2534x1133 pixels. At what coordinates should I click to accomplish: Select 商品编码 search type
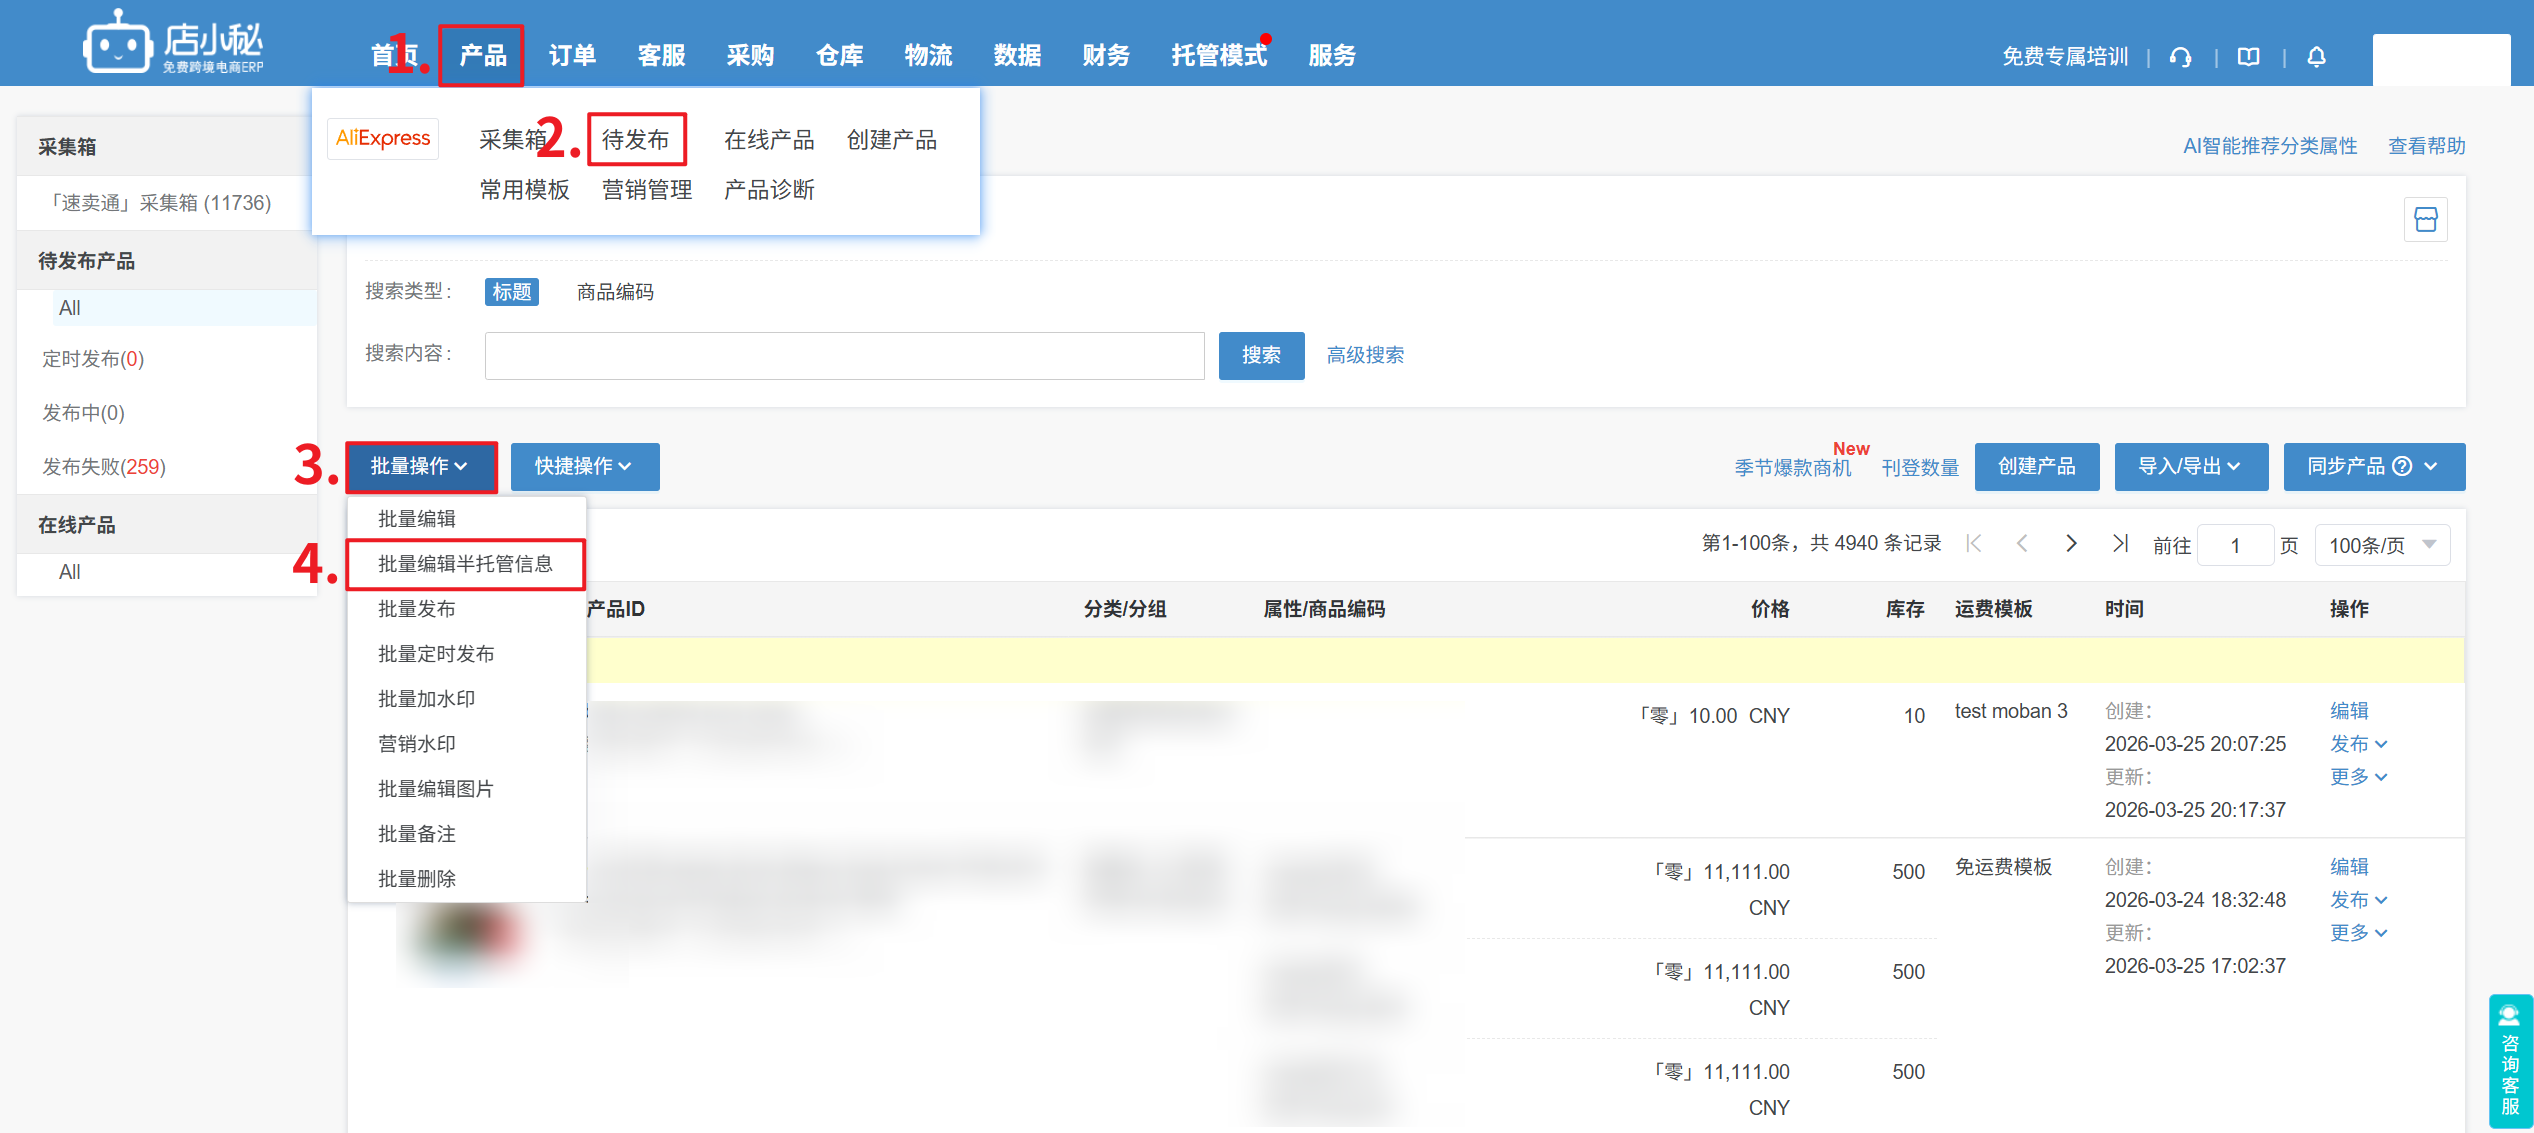(x=615, y=292)
